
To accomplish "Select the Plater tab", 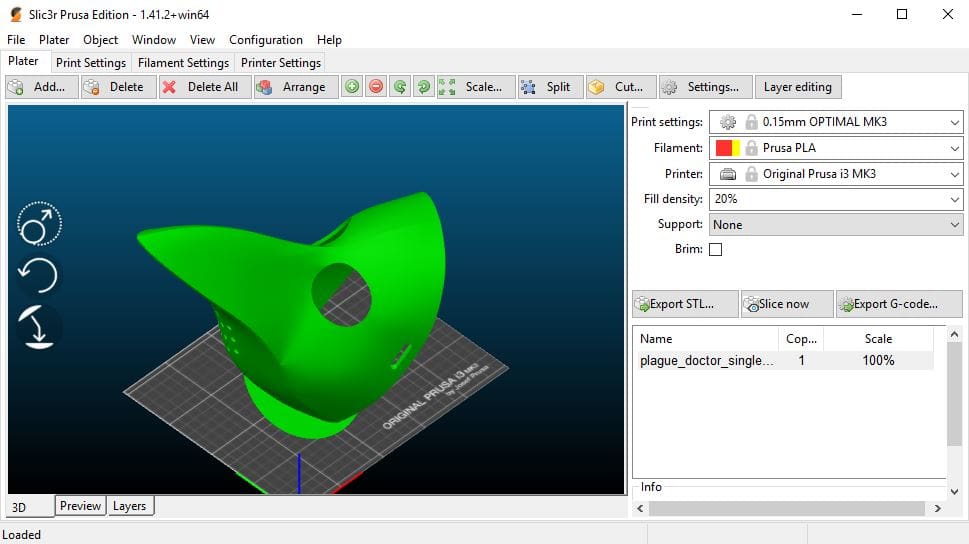I will coord(23,61).
